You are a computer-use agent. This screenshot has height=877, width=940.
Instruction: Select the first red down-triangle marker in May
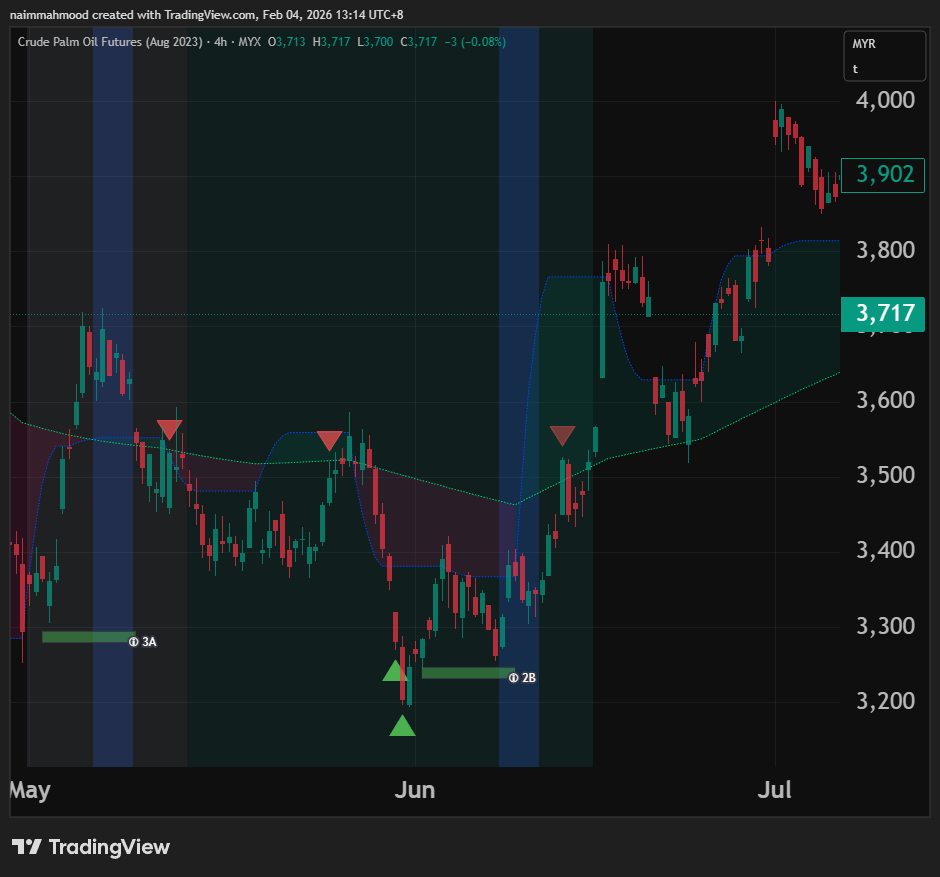click(169, 429)
